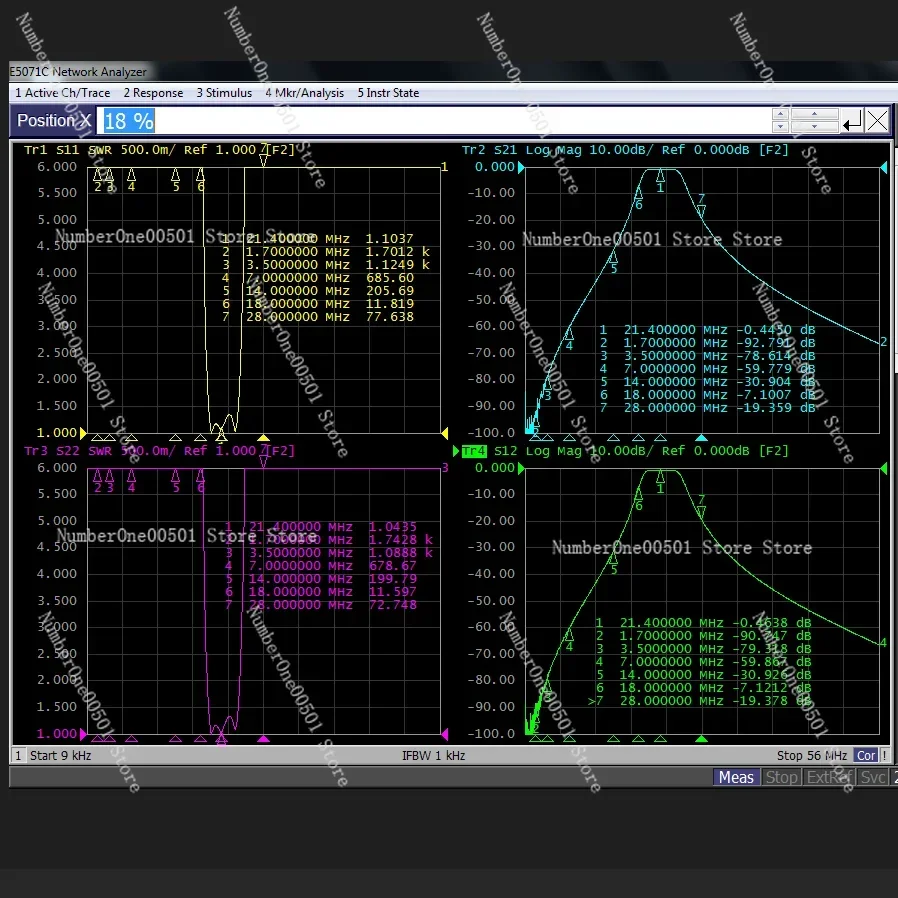Click the Tr1 readout value 685.60
This screenshot has width=898, height=898.
coord(389,278)
